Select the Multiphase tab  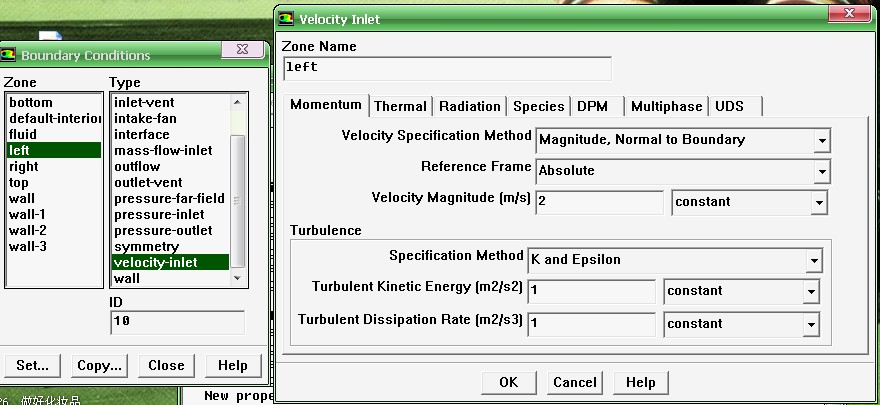[666, 106]
